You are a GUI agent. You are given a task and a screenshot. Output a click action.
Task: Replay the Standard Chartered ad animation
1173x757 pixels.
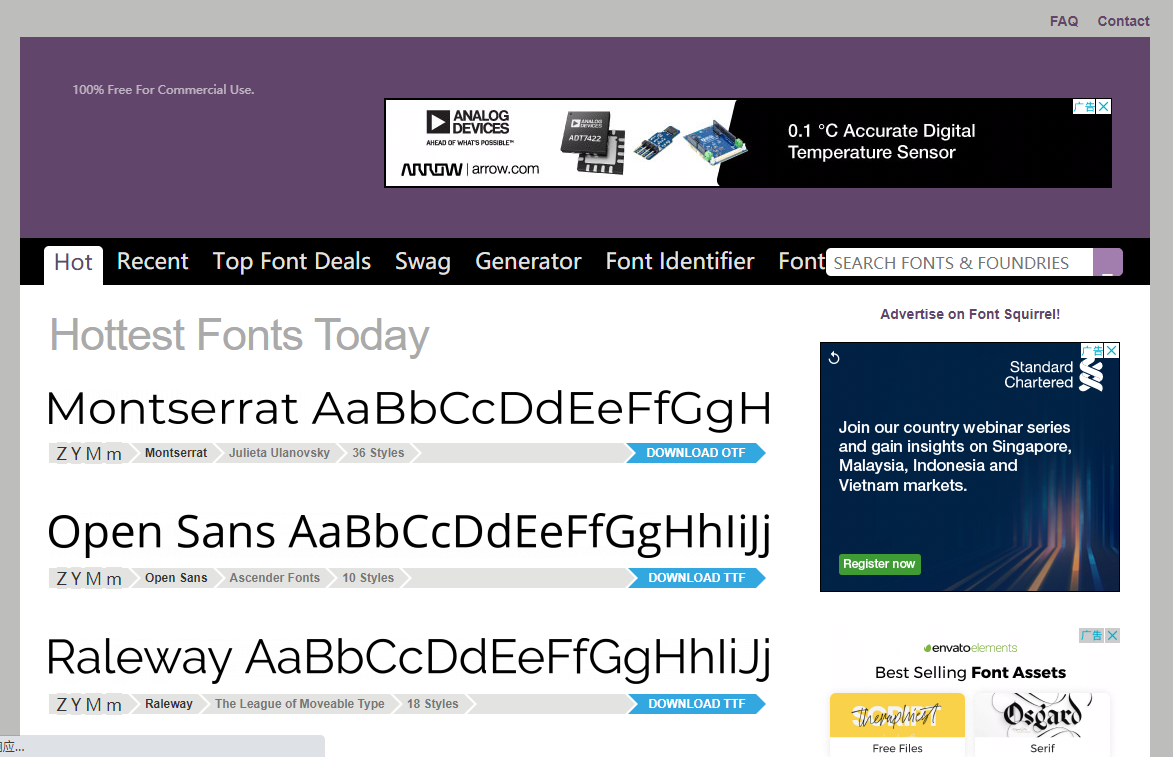point(834,358)
